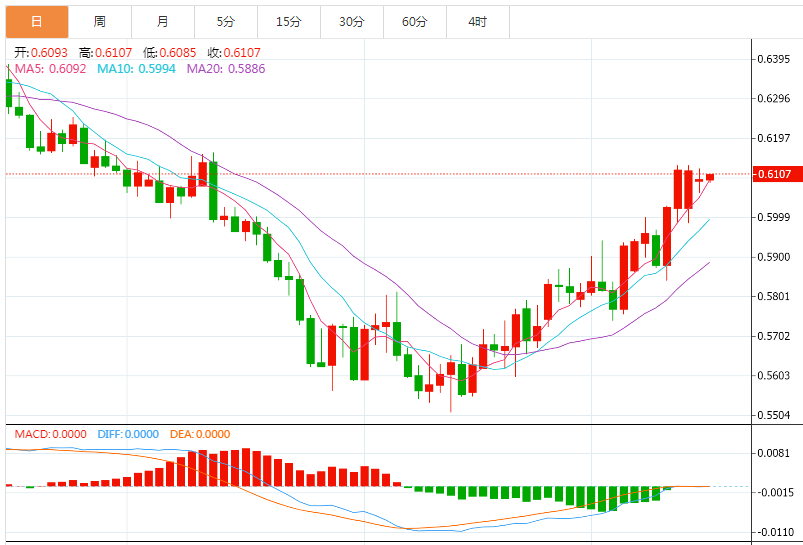This screenshot has width=803, height=545.
Task: Click the 0.0081 MACD axis label
Action: pyautogui.click(x=774, y=453)
